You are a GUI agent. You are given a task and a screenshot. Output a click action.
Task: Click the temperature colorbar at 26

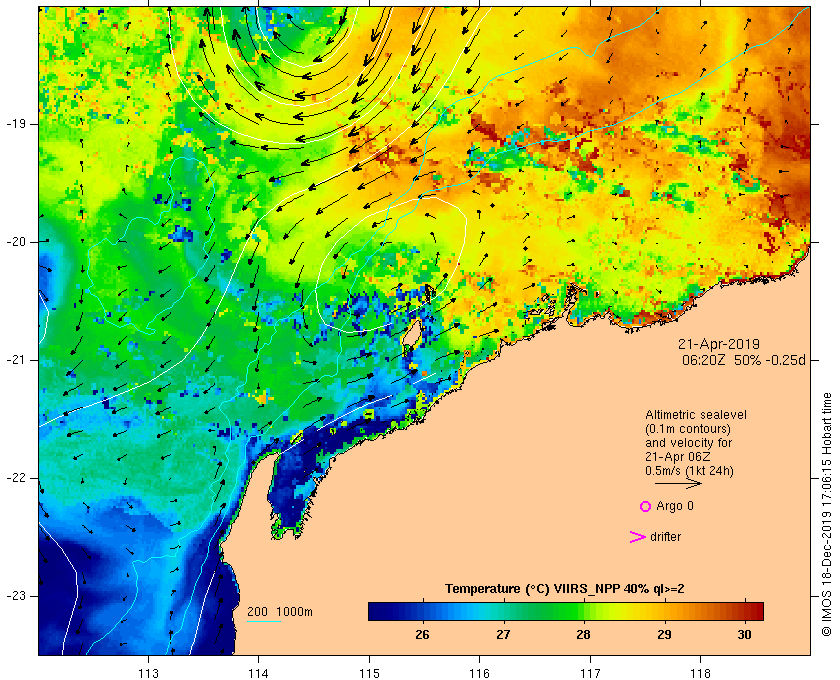coord(423,611)
